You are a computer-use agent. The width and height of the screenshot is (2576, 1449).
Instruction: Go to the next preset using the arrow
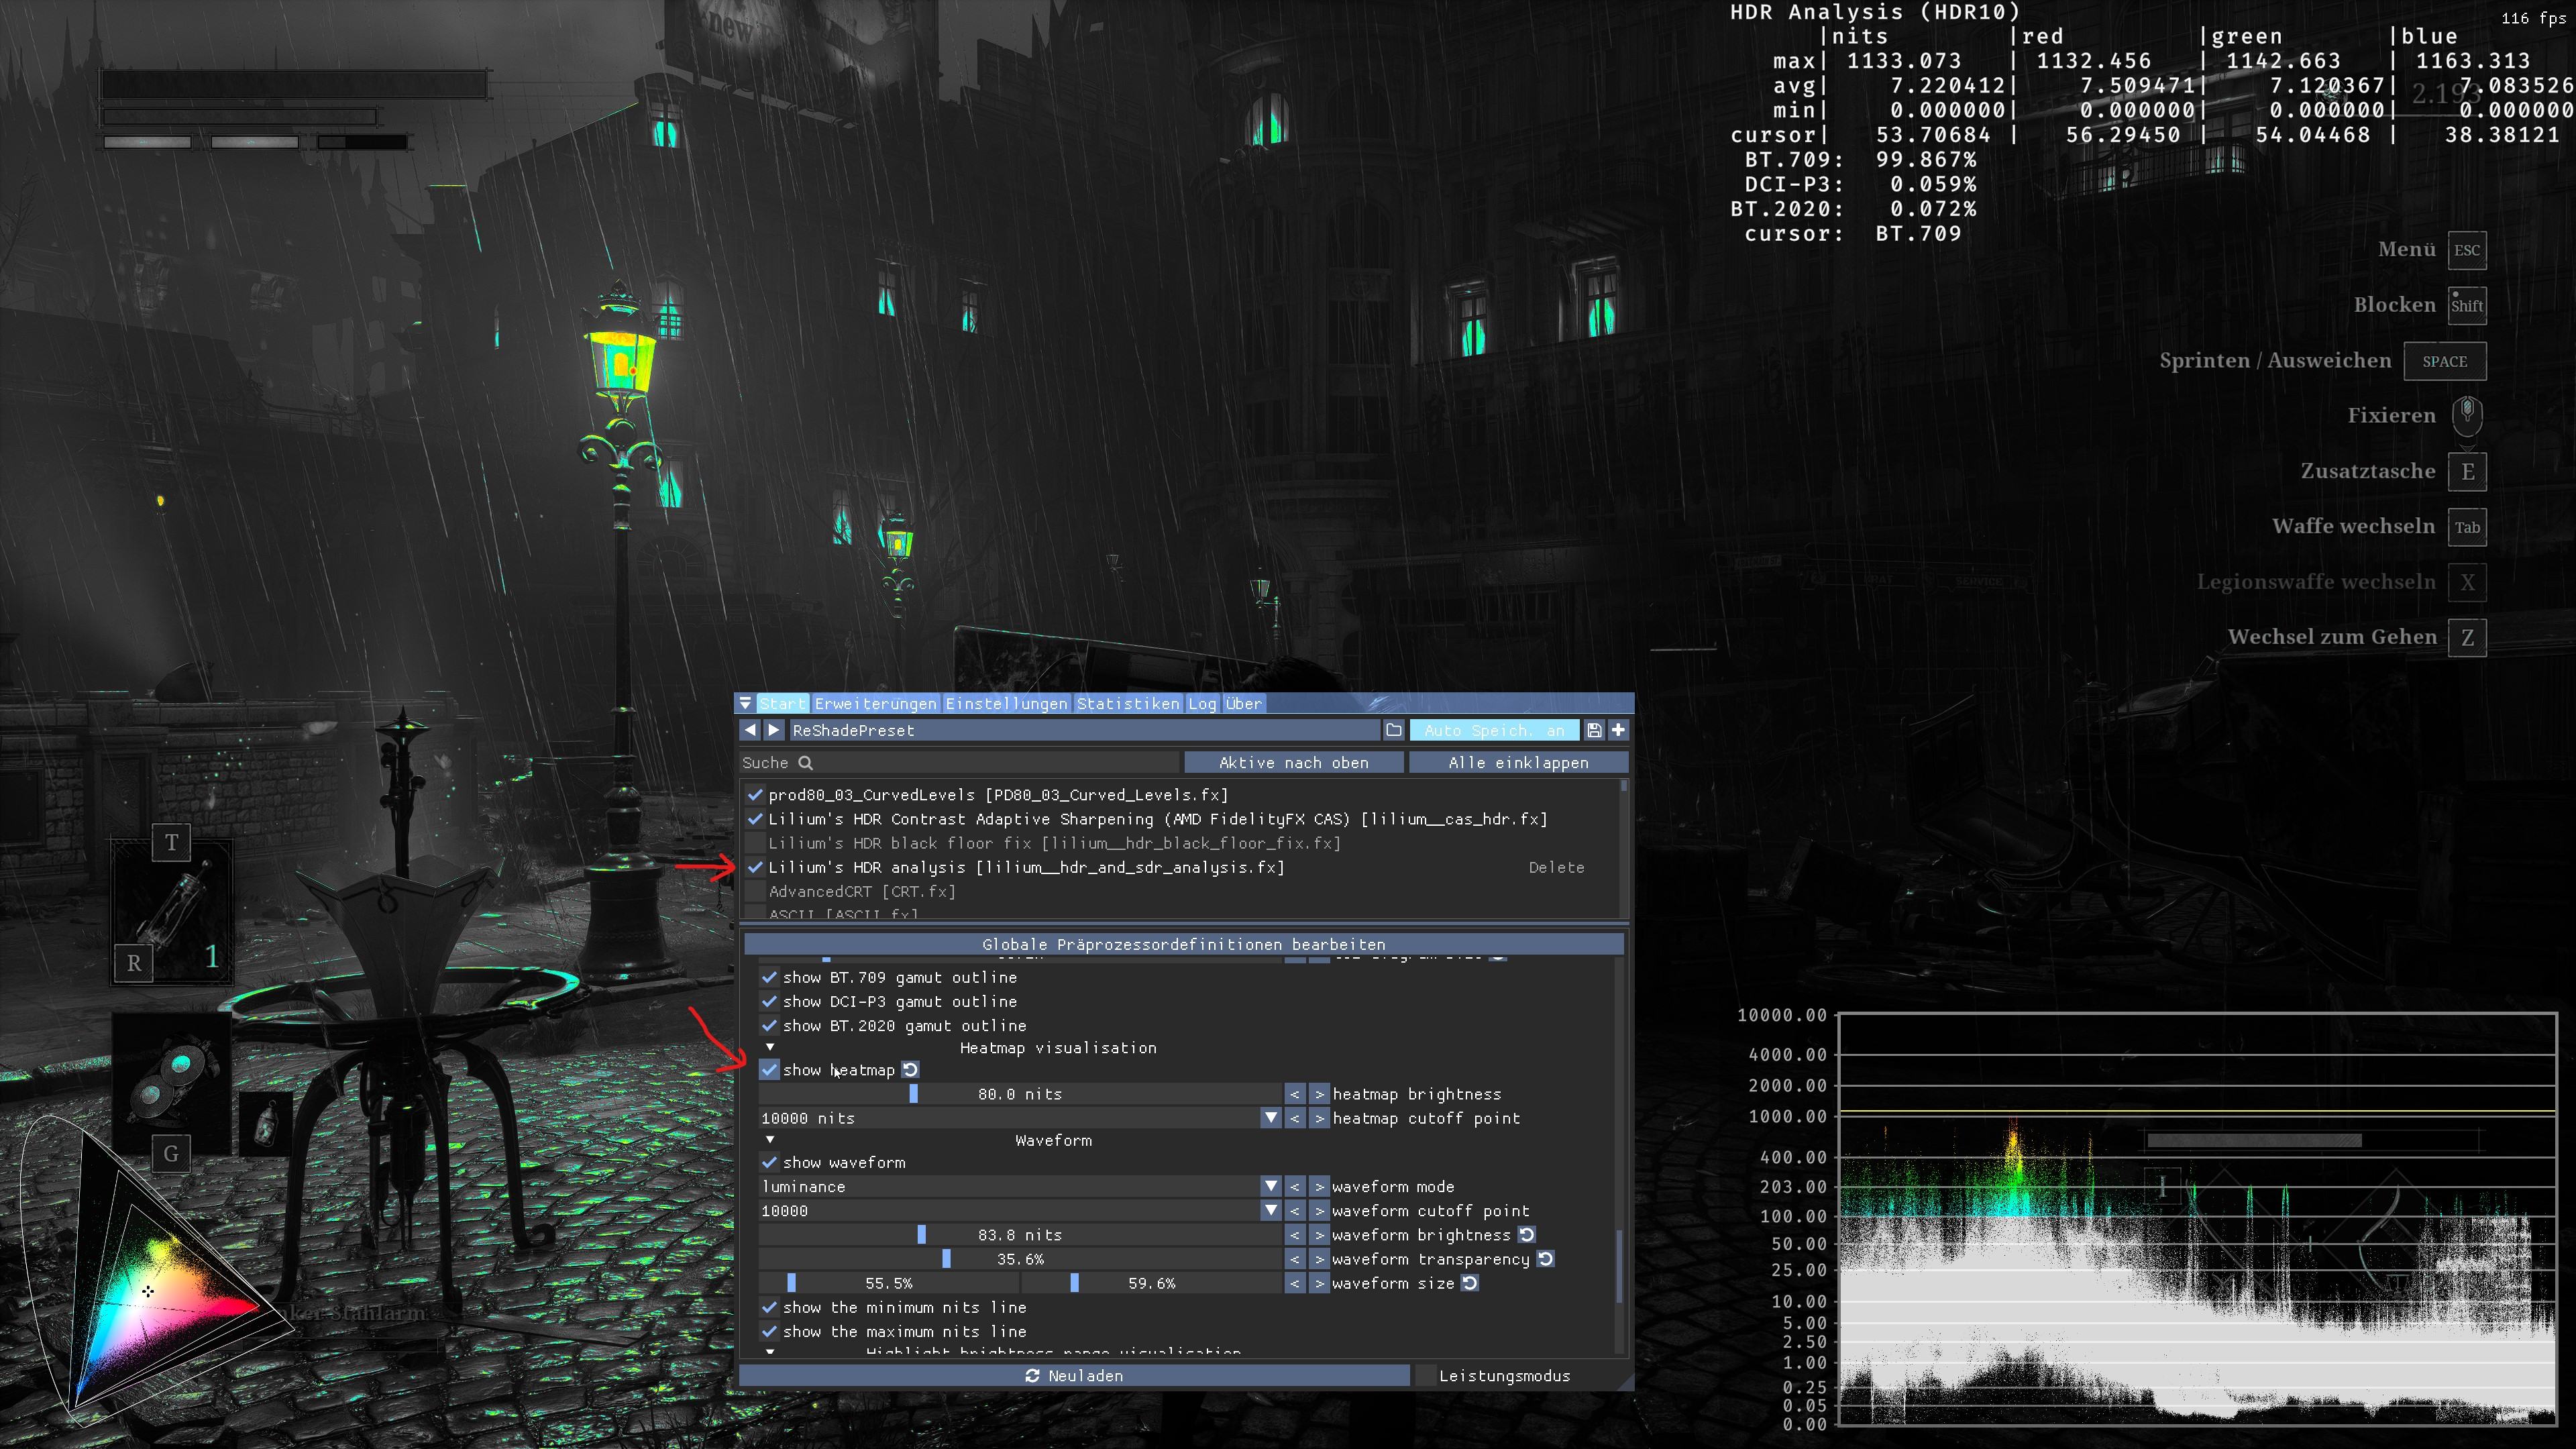[774, 730]
